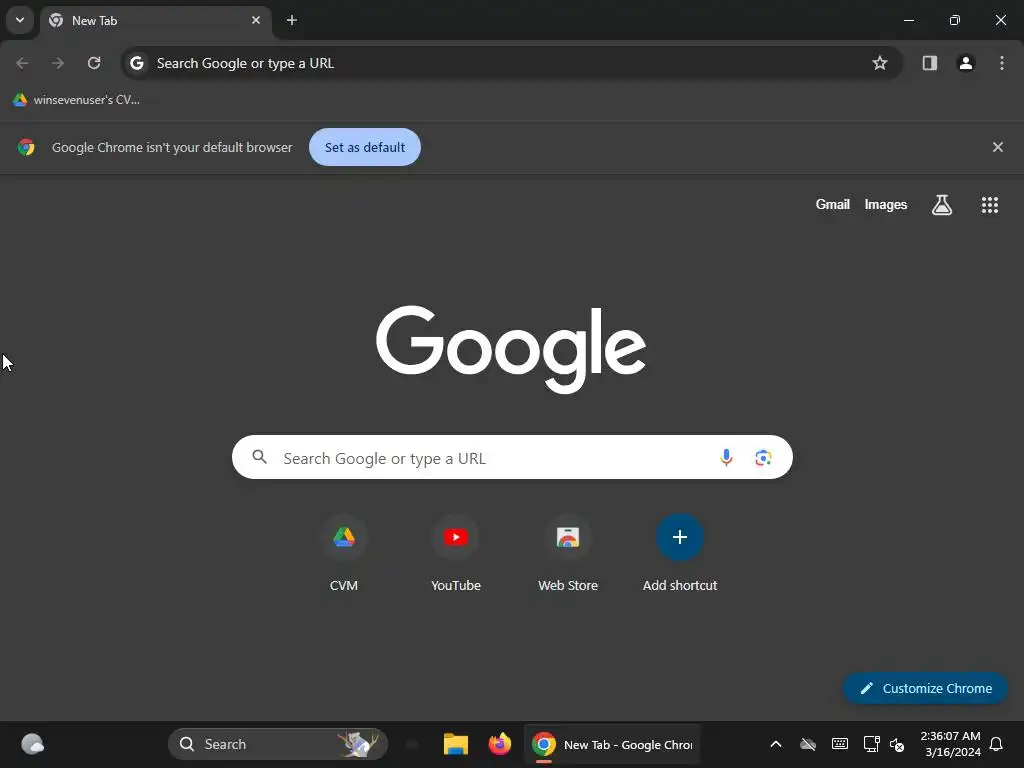
Task: Dismiss the default browser notification bar
Action: pos(997,147)
